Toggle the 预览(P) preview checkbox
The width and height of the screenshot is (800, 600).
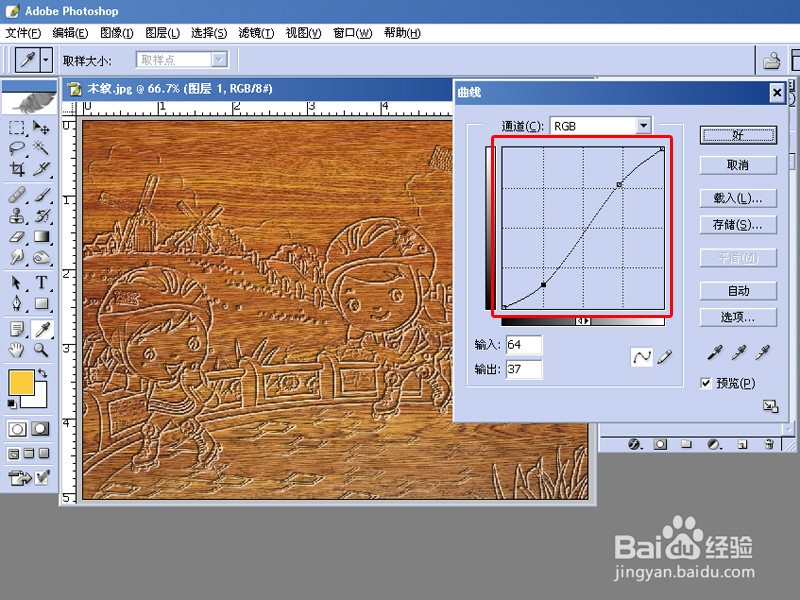pyautogui.click(x=706, y=383)
